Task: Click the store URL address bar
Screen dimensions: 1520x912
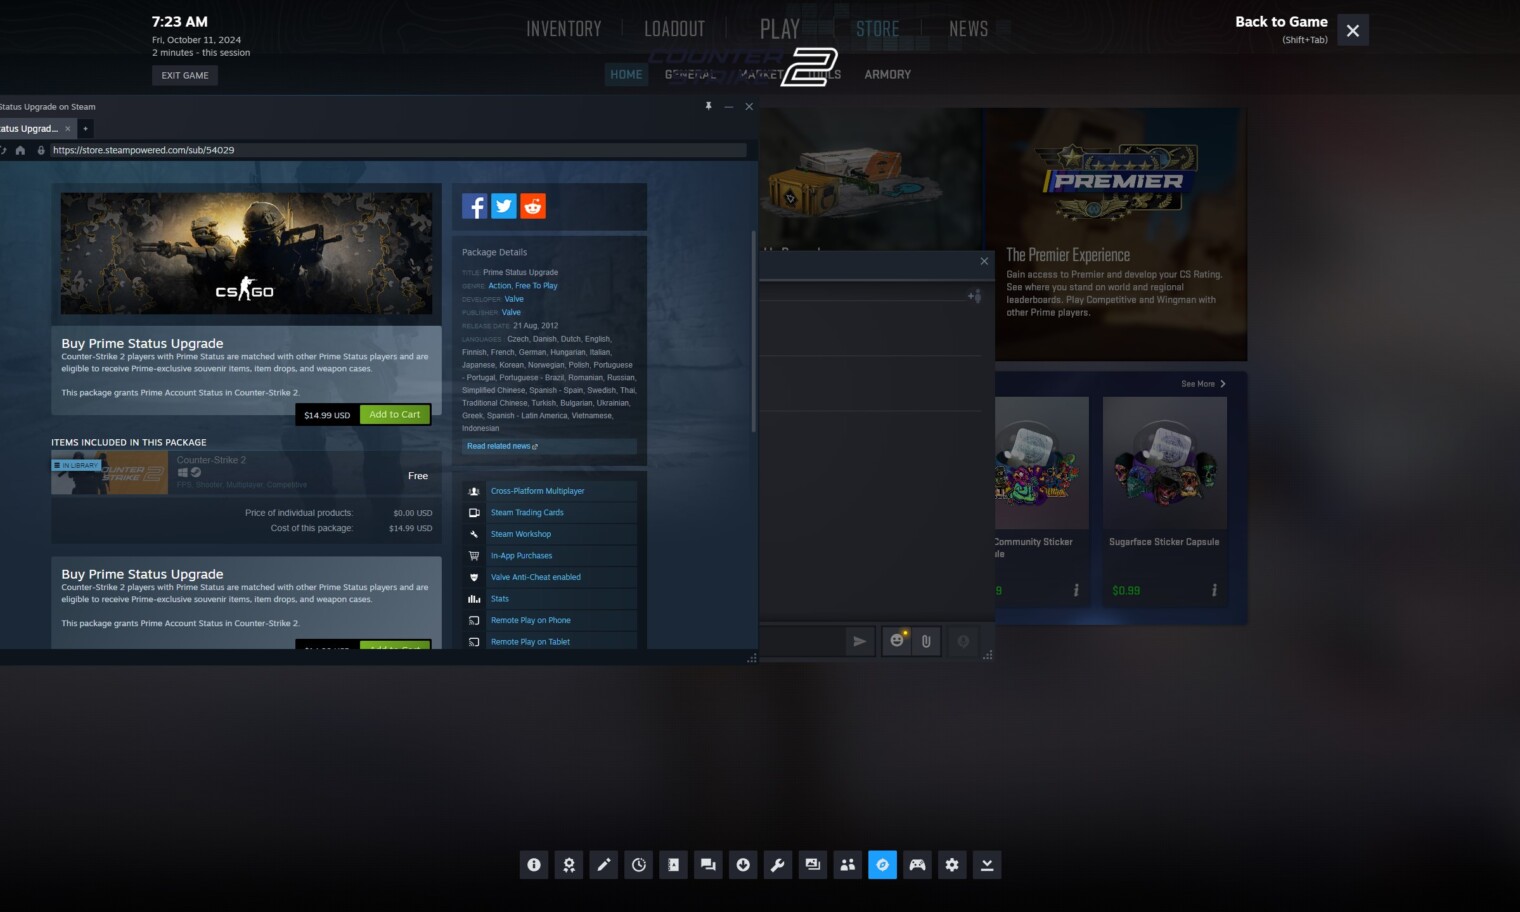Action: click(398, 150)
